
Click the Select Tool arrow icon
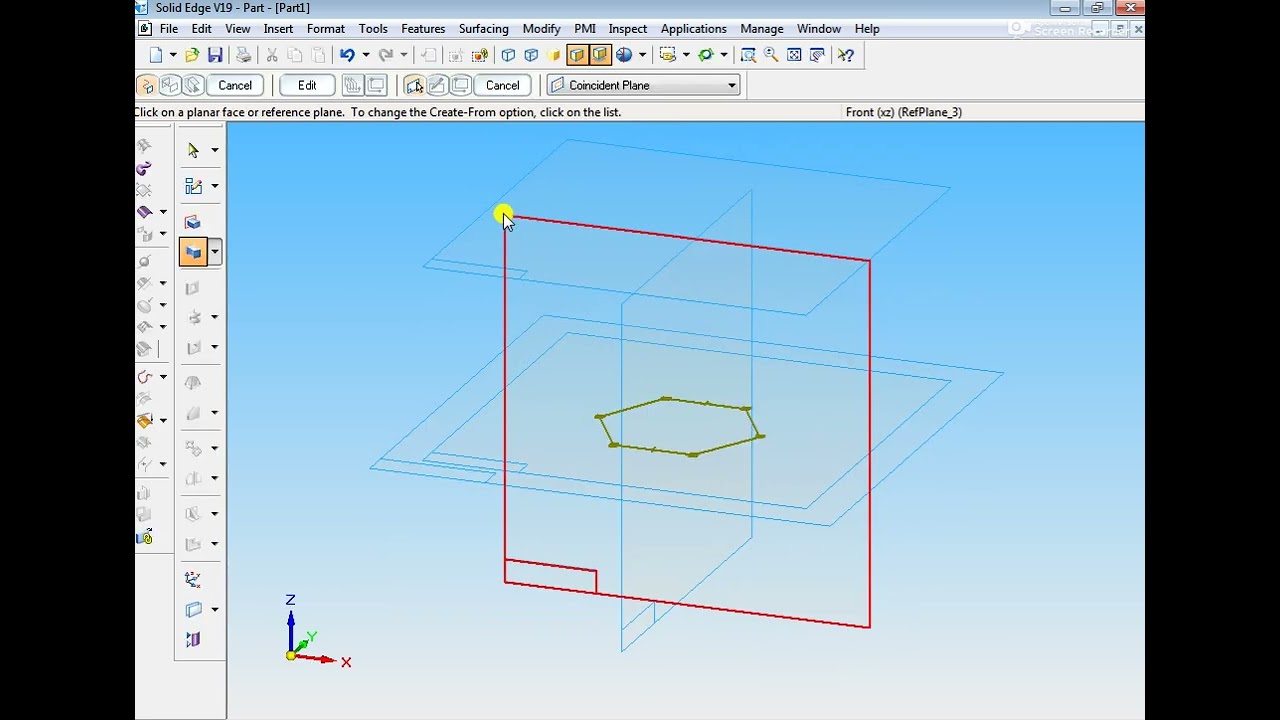pos(193,150)
